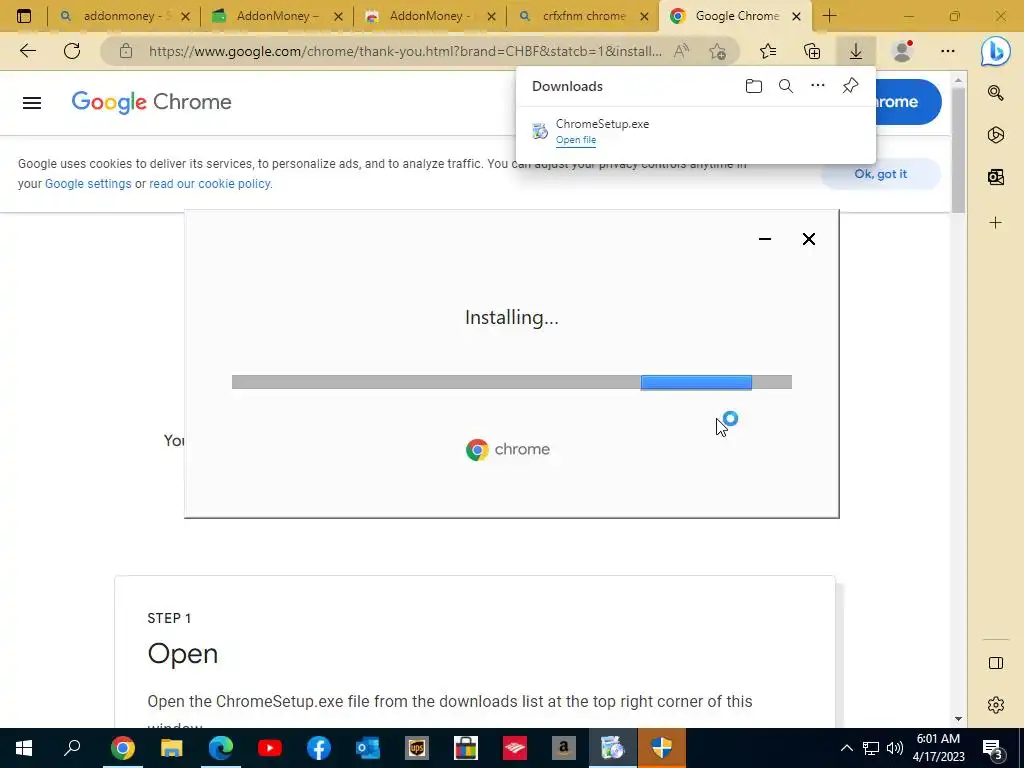Open volume control in system tray
Screen dimensions: 1024x768
[x=895, y=748]
